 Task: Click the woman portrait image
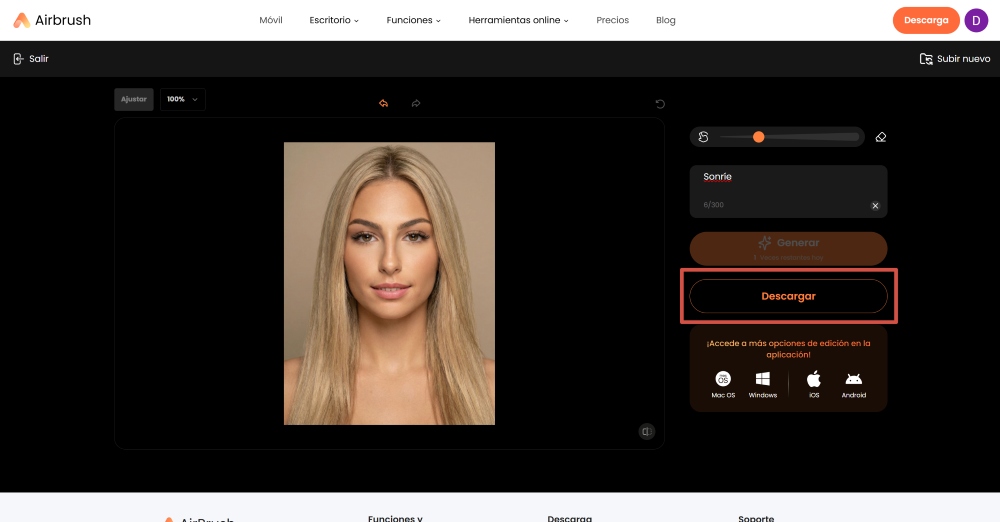tap(389, 283)
